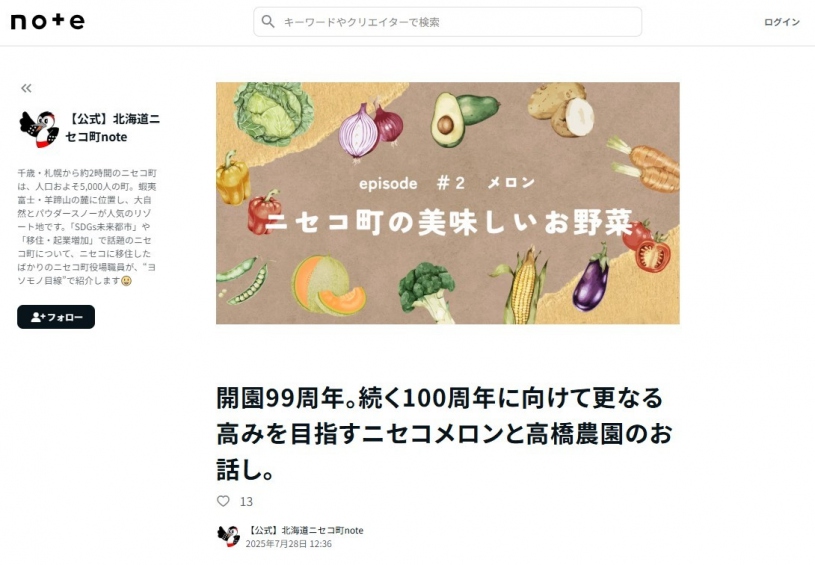Screen dimensions: 815x565
Task: Click author name link below article title
Action: coord(305,530)
